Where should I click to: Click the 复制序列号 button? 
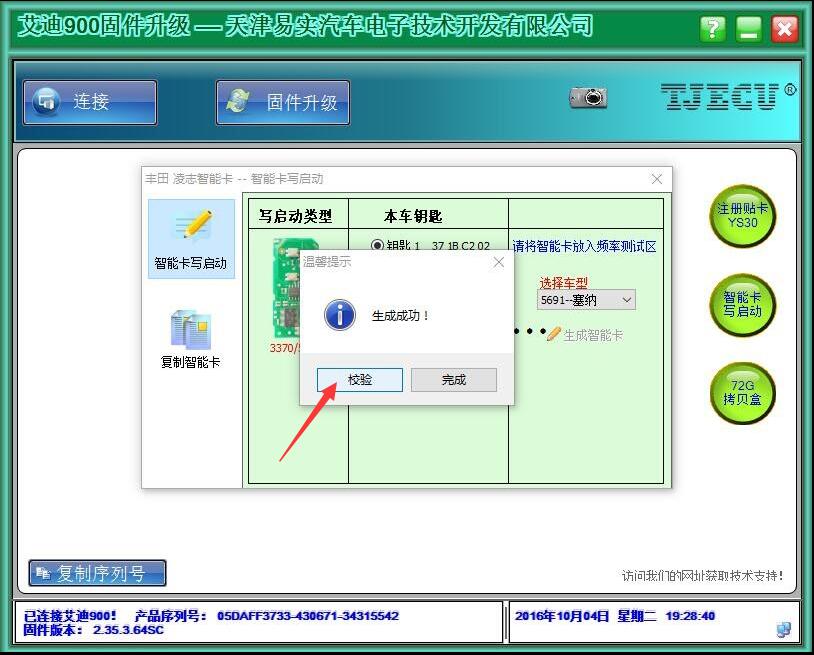pyautogui.click(x=98, y=573)
